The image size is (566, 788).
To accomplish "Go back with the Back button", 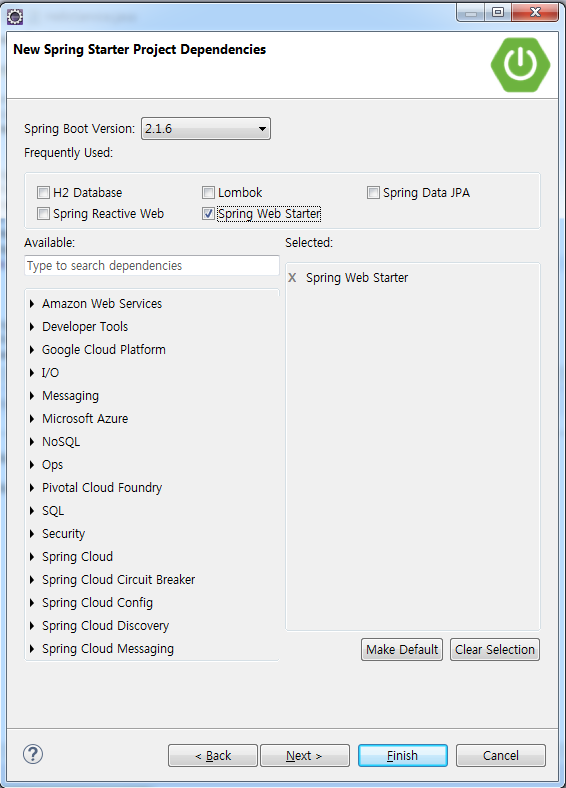I will [x=213, y=755].
